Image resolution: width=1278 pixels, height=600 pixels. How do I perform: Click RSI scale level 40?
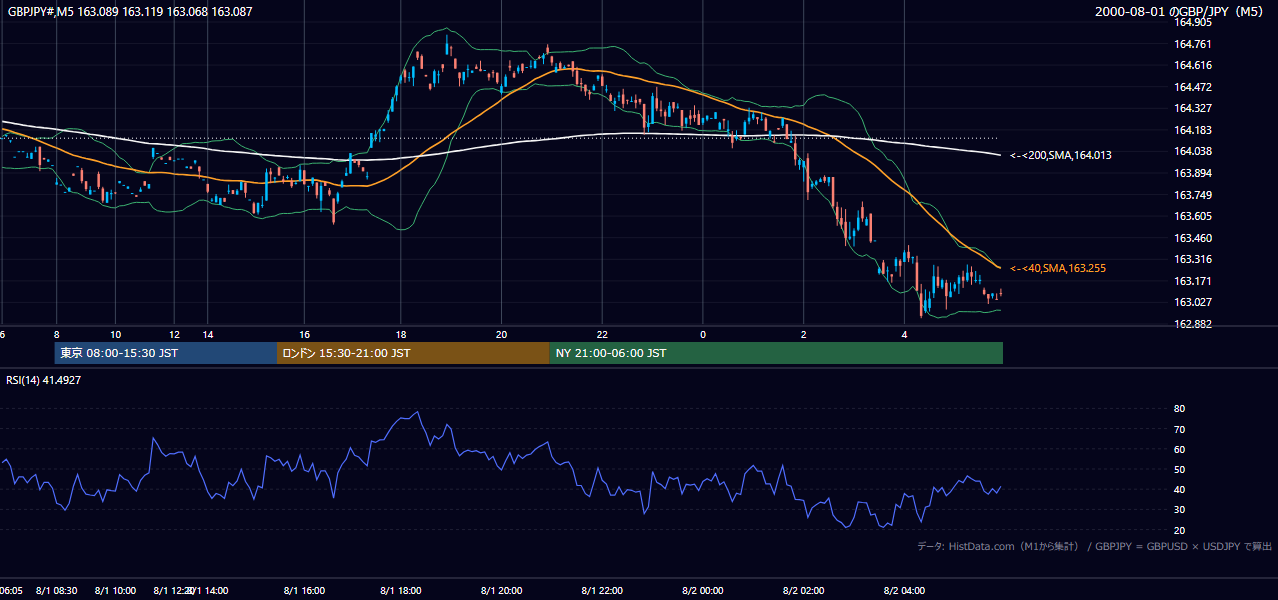click(1180, 489)
